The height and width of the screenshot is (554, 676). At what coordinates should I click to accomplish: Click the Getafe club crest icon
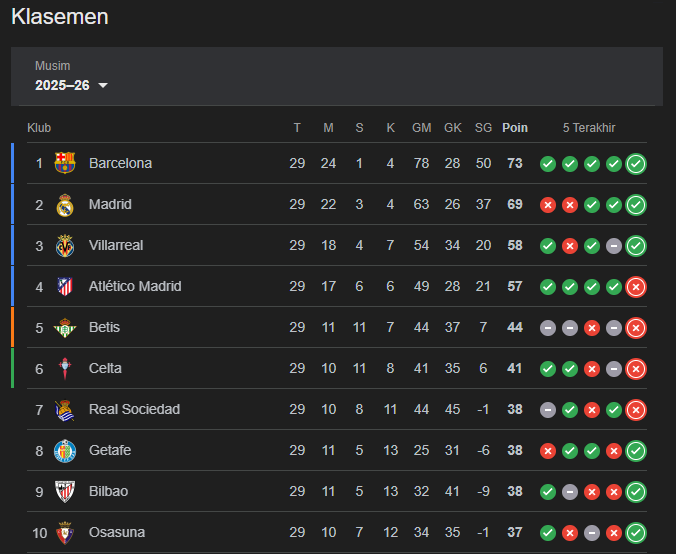(x=65, y=450)
